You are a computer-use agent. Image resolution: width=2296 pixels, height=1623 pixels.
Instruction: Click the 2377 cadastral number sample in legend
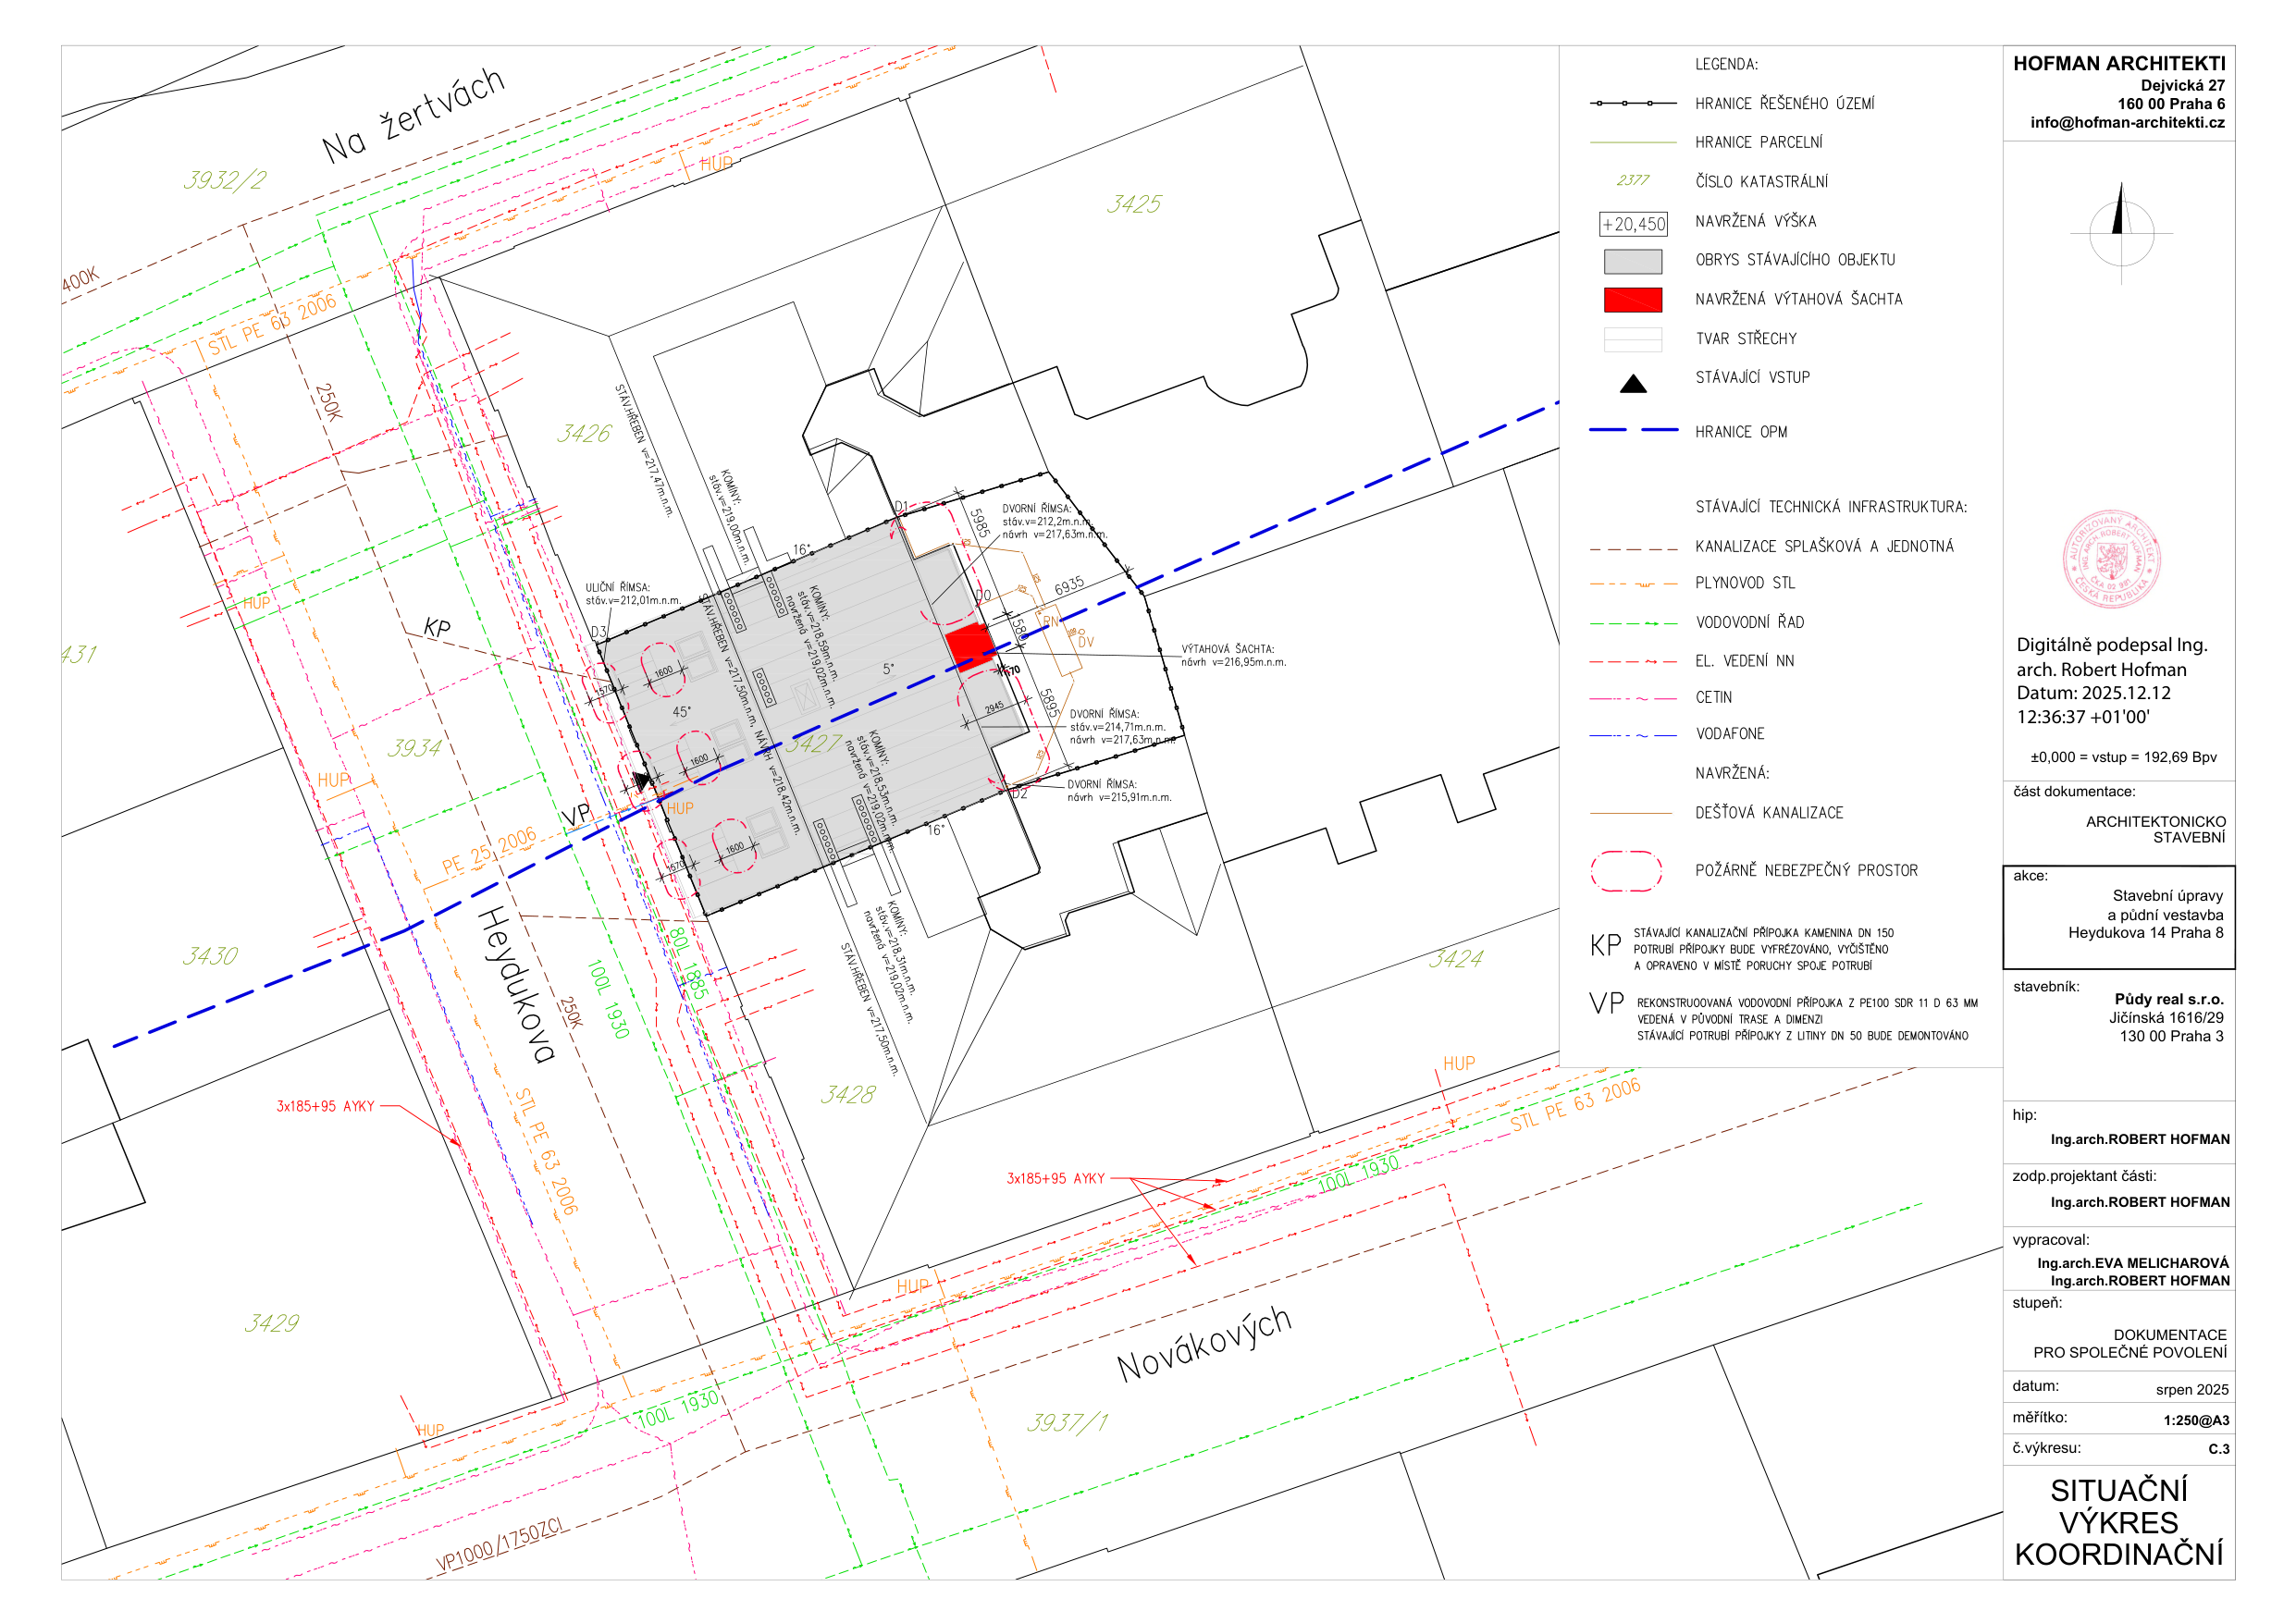click(x=1632, y=180)
